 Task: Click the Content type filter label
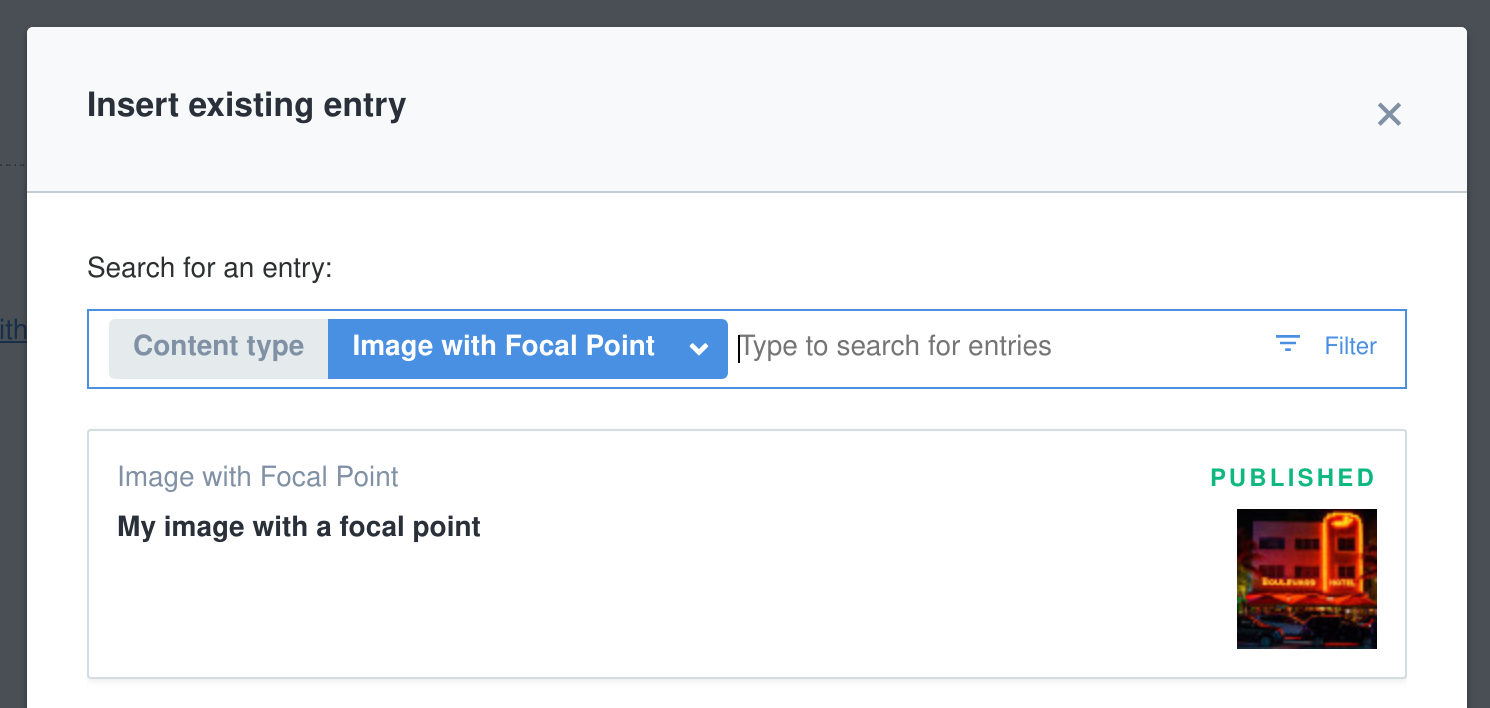[218, 347]
